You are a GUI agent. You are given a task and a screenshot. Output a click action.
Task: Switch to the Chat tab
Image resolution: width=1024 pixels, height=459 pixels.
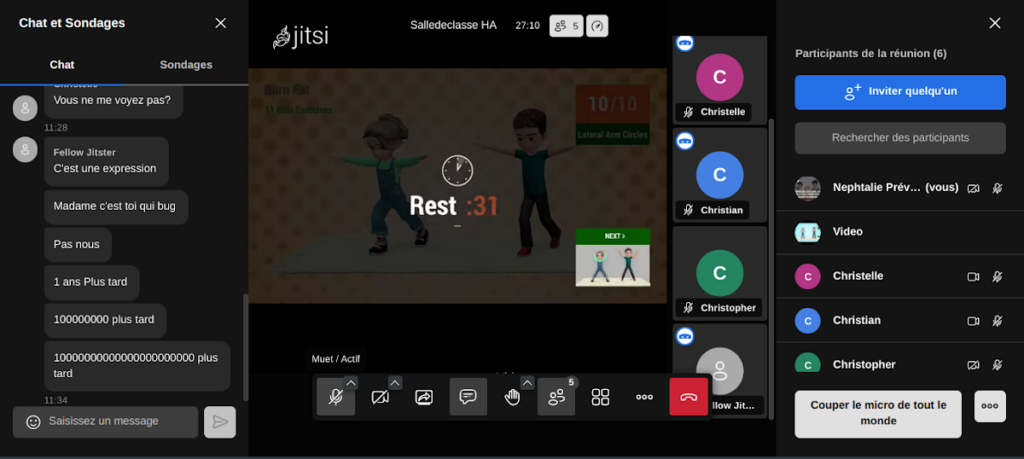click(x=62, y=65)
